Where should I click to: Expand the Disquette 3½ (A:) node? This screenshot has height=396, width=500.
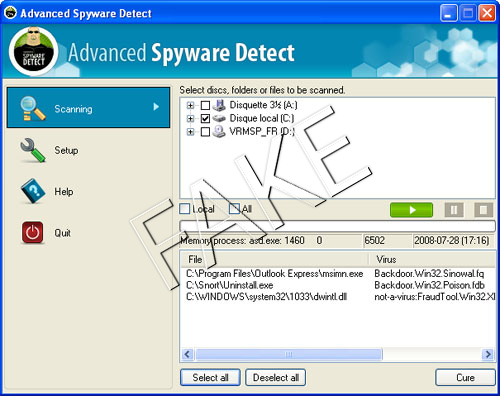pos(190,105)
